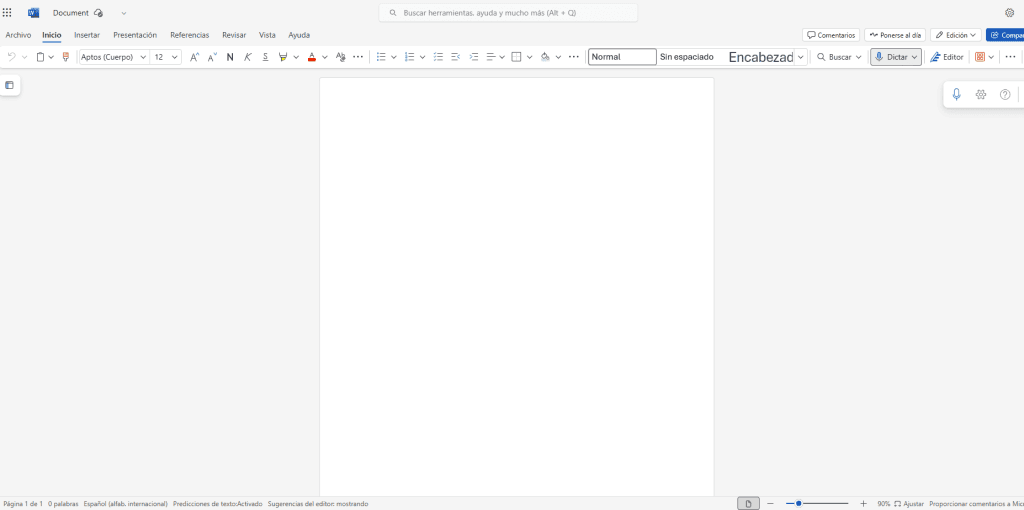Increase font size with the larger A icon

(194, 57)
